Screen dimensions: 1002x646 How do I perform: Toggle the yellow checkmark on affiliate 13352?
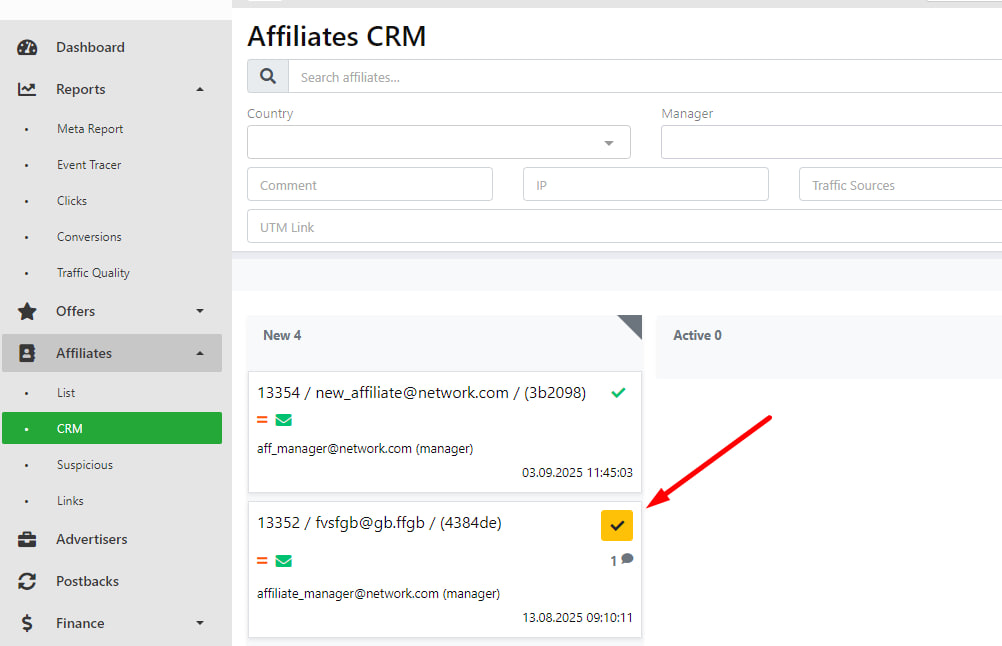coord(617,525)
